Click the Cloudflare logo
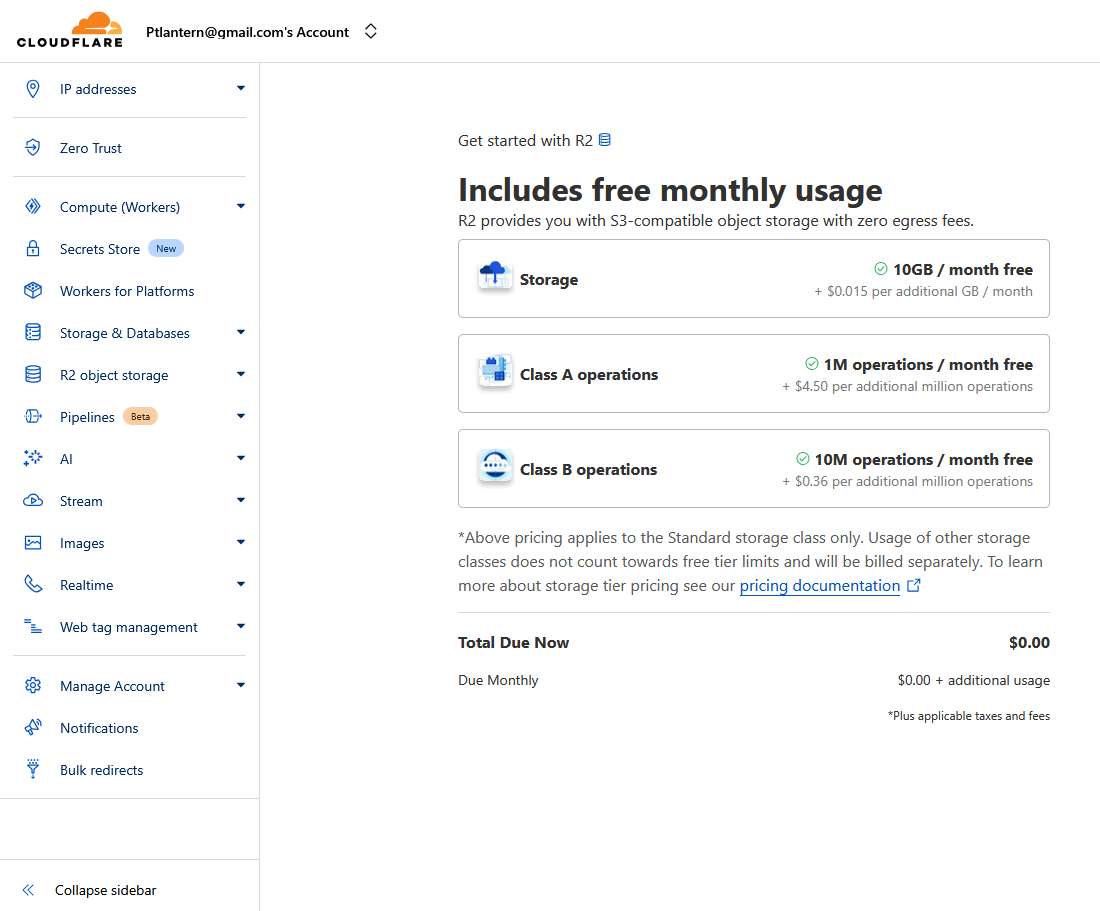This screenshot has height=911, width=1100. 69,30
